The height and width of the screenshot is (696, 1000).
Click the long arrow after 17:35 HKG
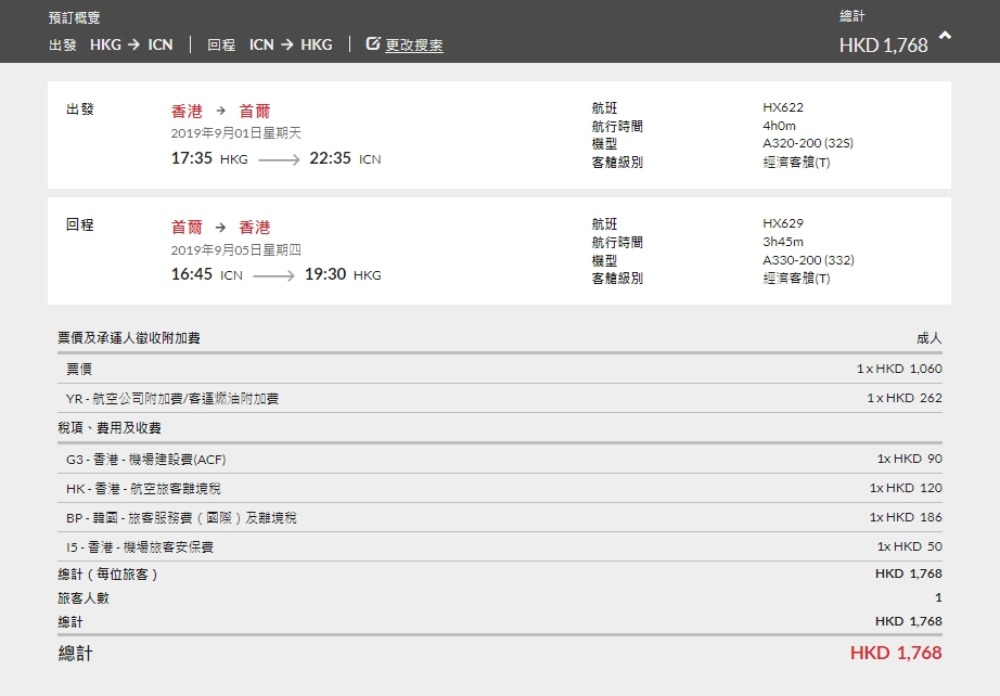click(279, 159)
